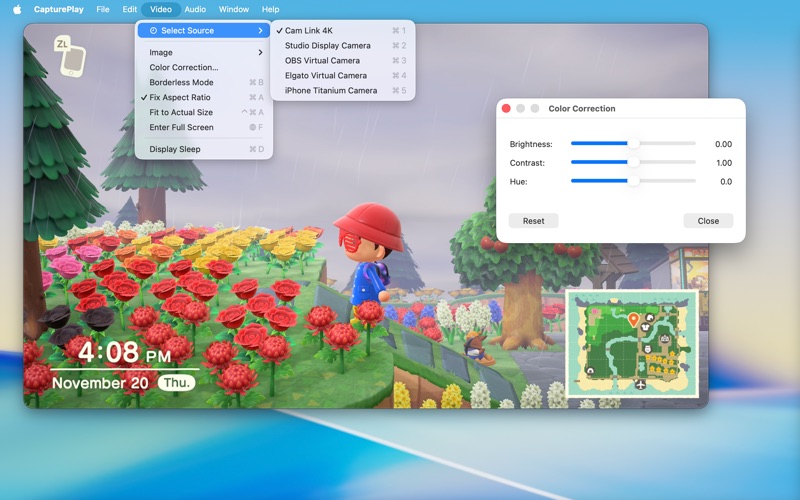Enable Borderless Mode
800x500 pixels.
pyautogui.click(x=204, y=82)
